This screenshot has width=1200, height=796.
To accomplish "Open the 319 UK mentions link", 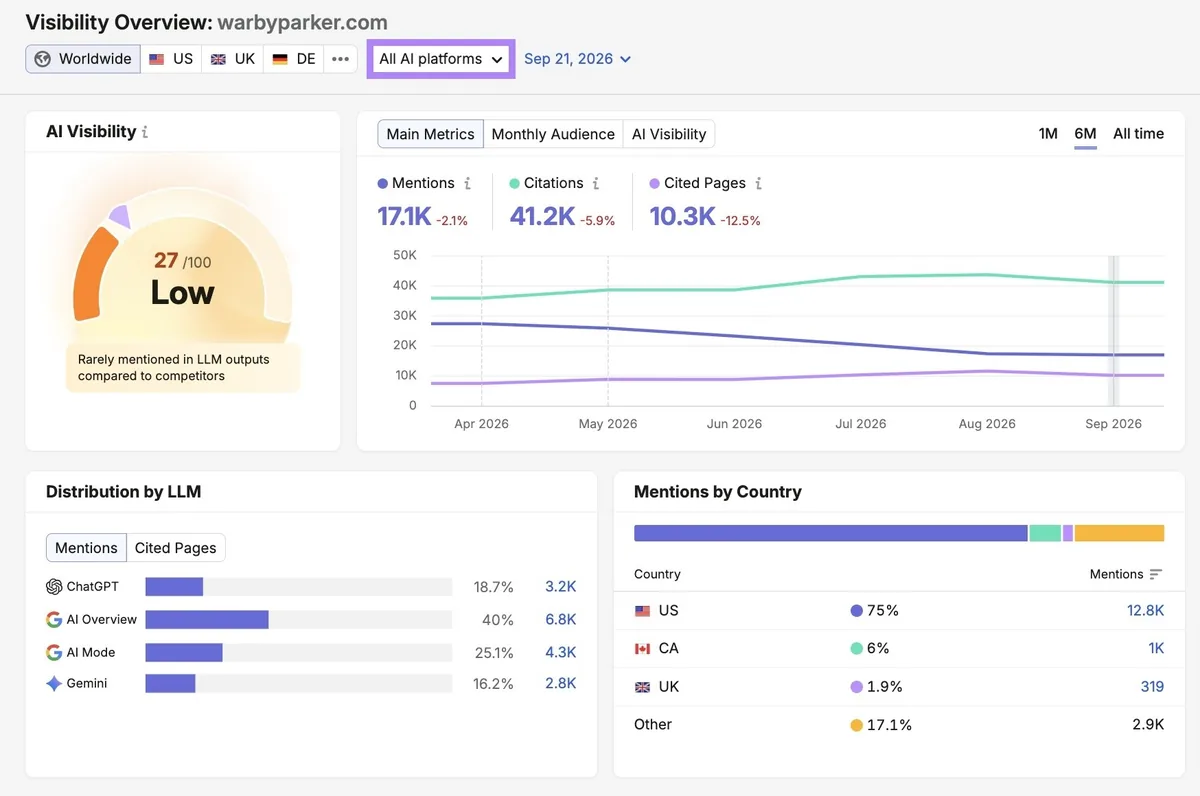I will (1152, 687).
